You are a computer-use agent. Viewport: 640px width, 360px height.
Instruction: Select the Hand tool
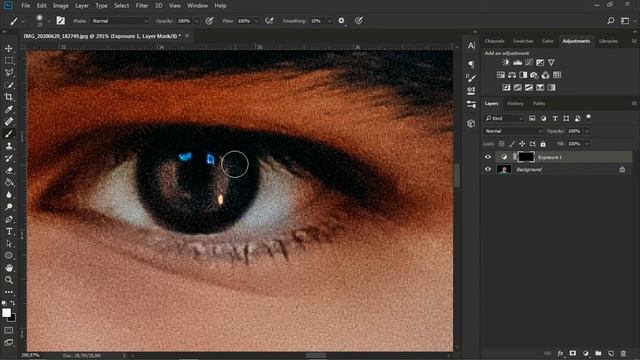coord(9,268)
